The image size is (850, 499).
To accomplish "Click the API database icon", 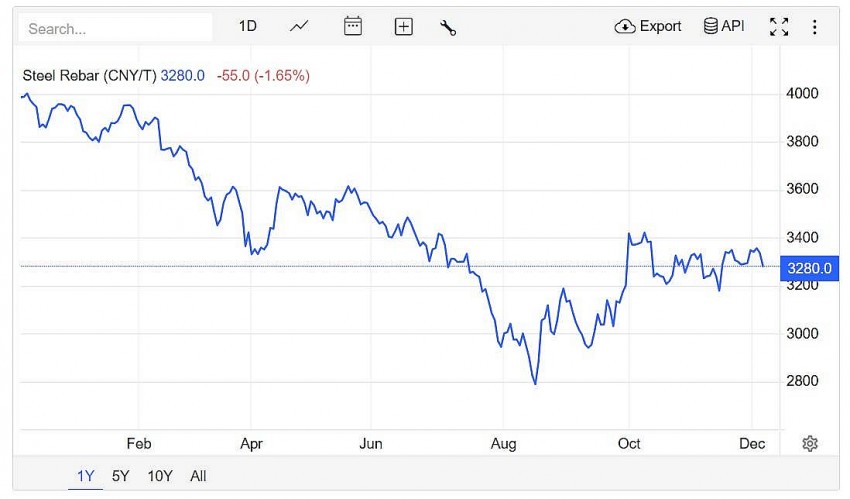I will pyautogui.click(x=711, y=27).
